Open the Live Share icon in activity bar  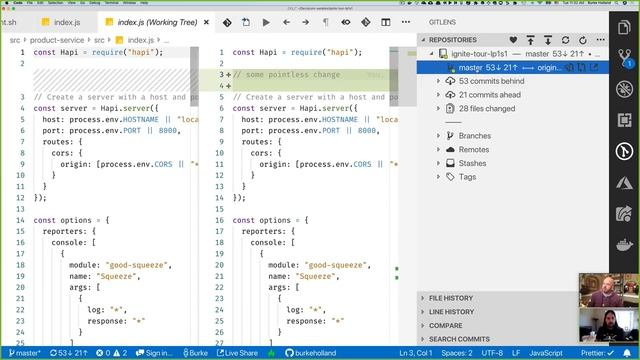(624, 213)
